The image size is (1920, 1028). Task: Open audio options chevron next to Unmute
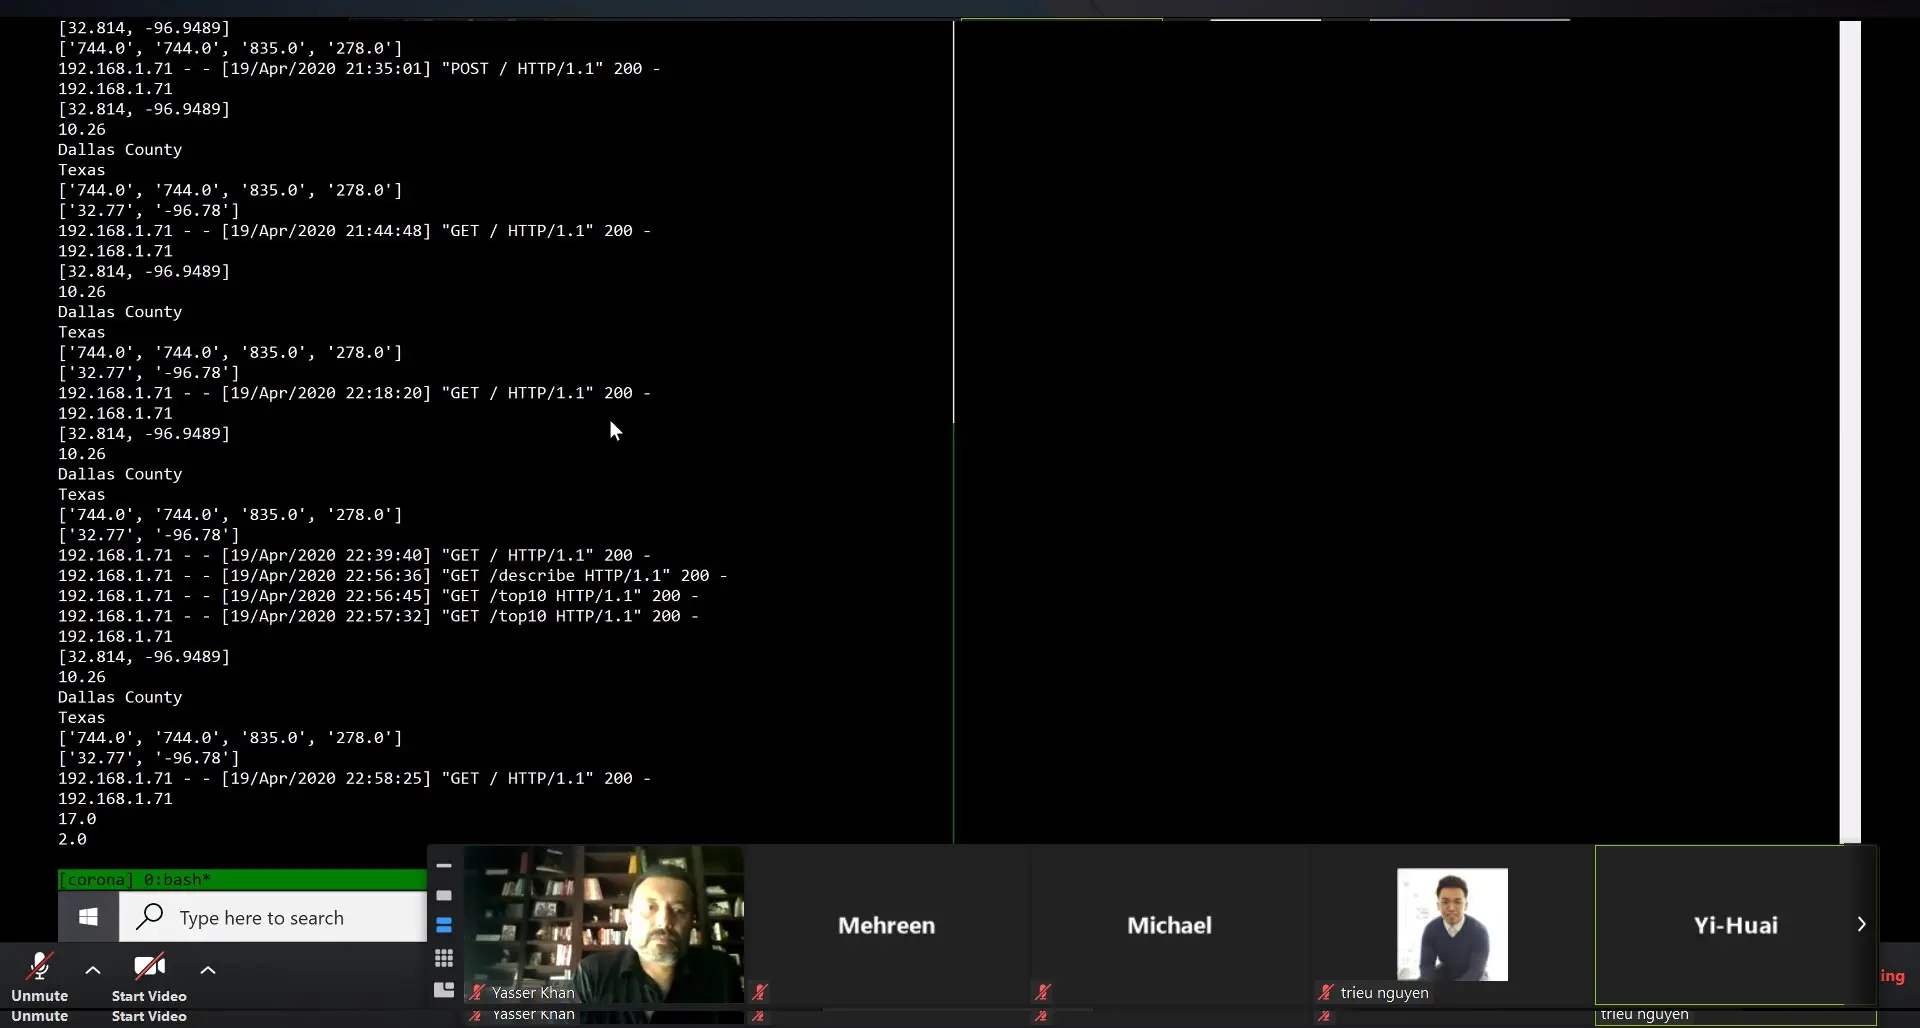91,970
